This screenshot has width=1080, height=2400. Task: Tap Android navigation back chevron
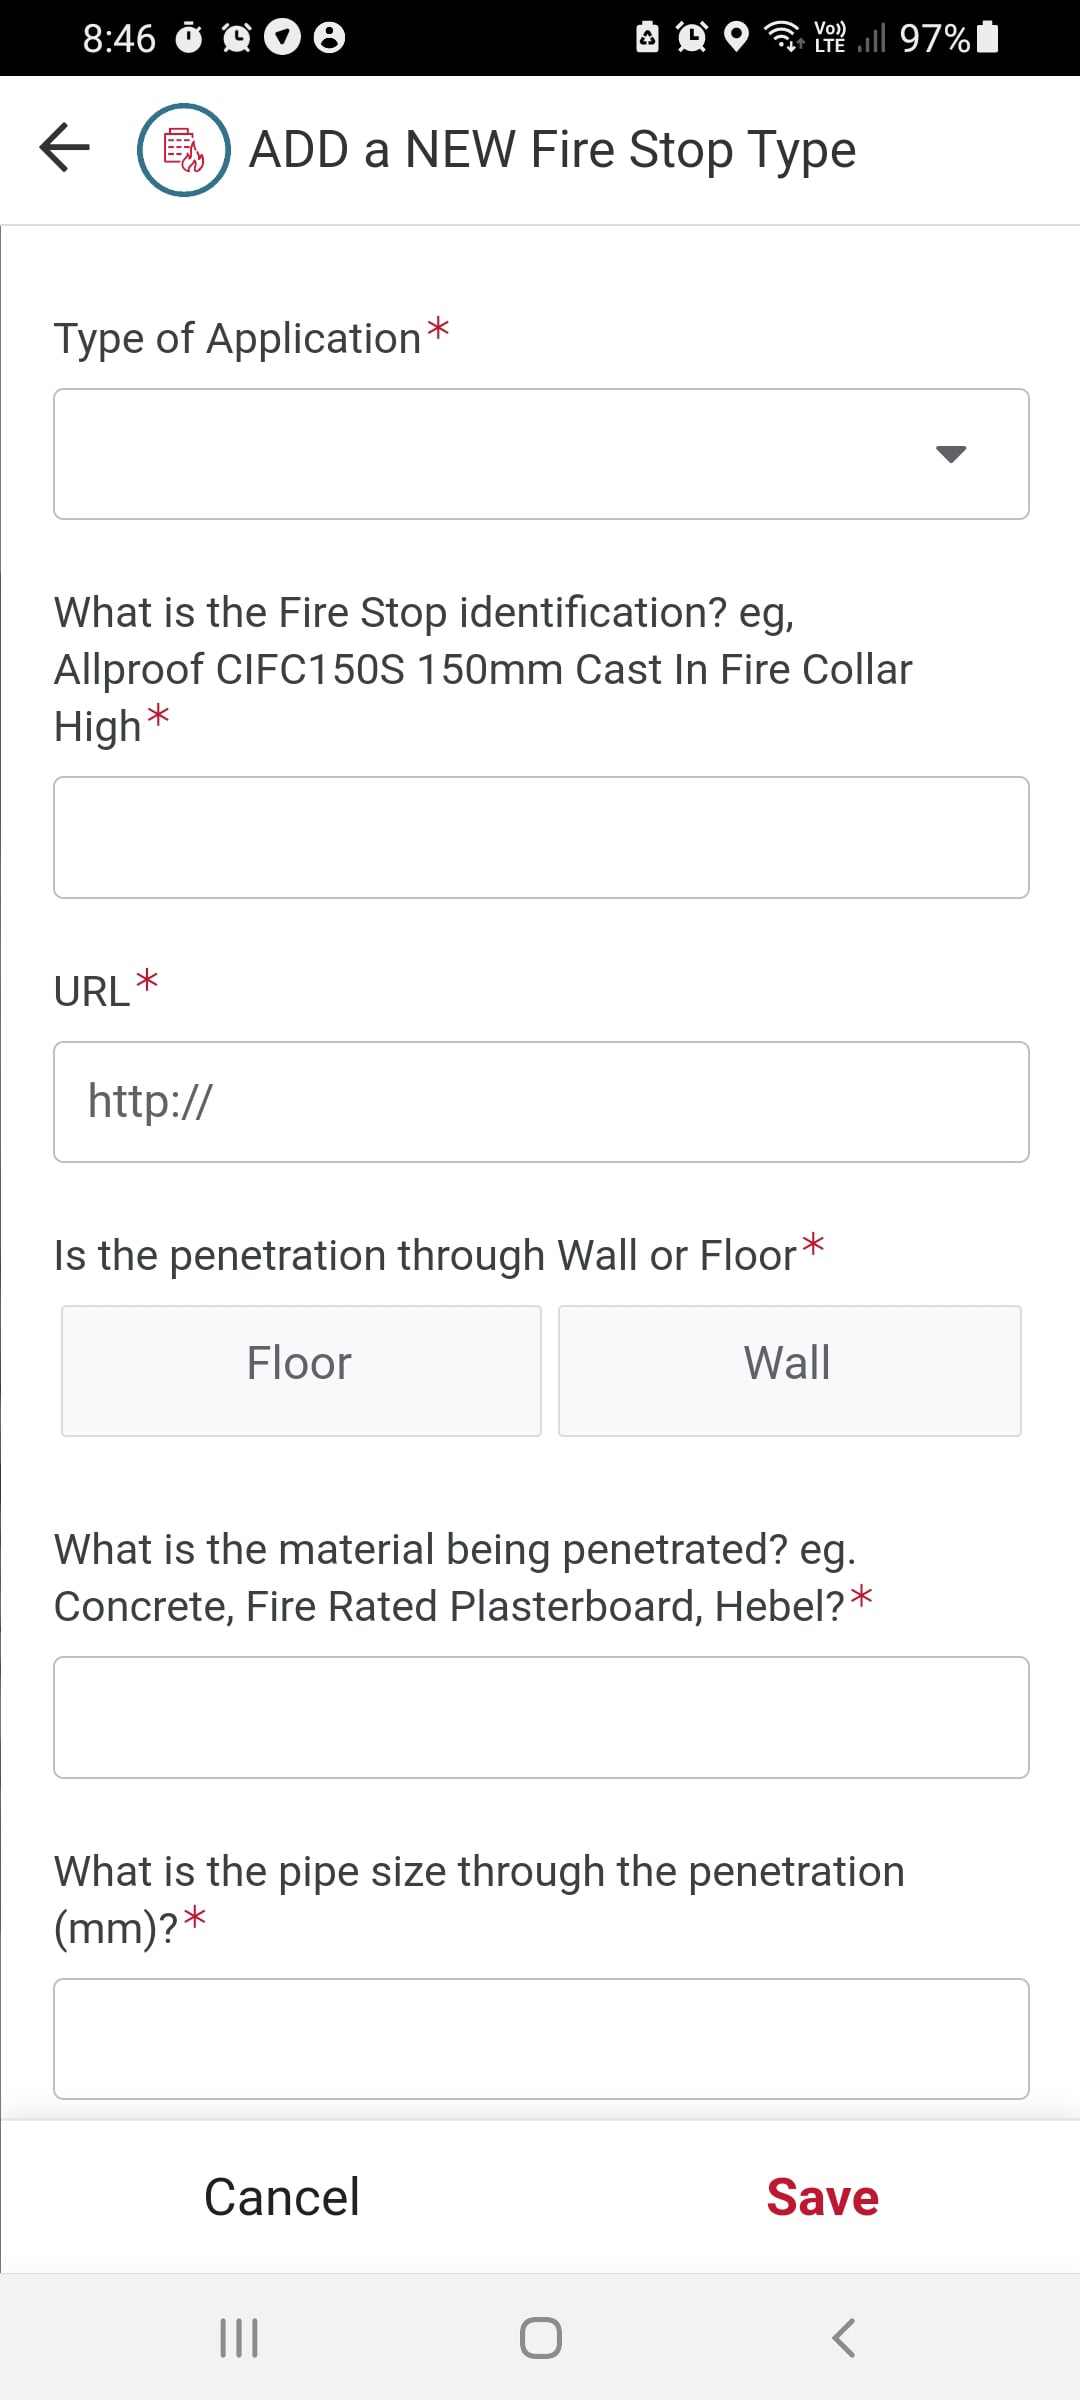click(843, 2338)
